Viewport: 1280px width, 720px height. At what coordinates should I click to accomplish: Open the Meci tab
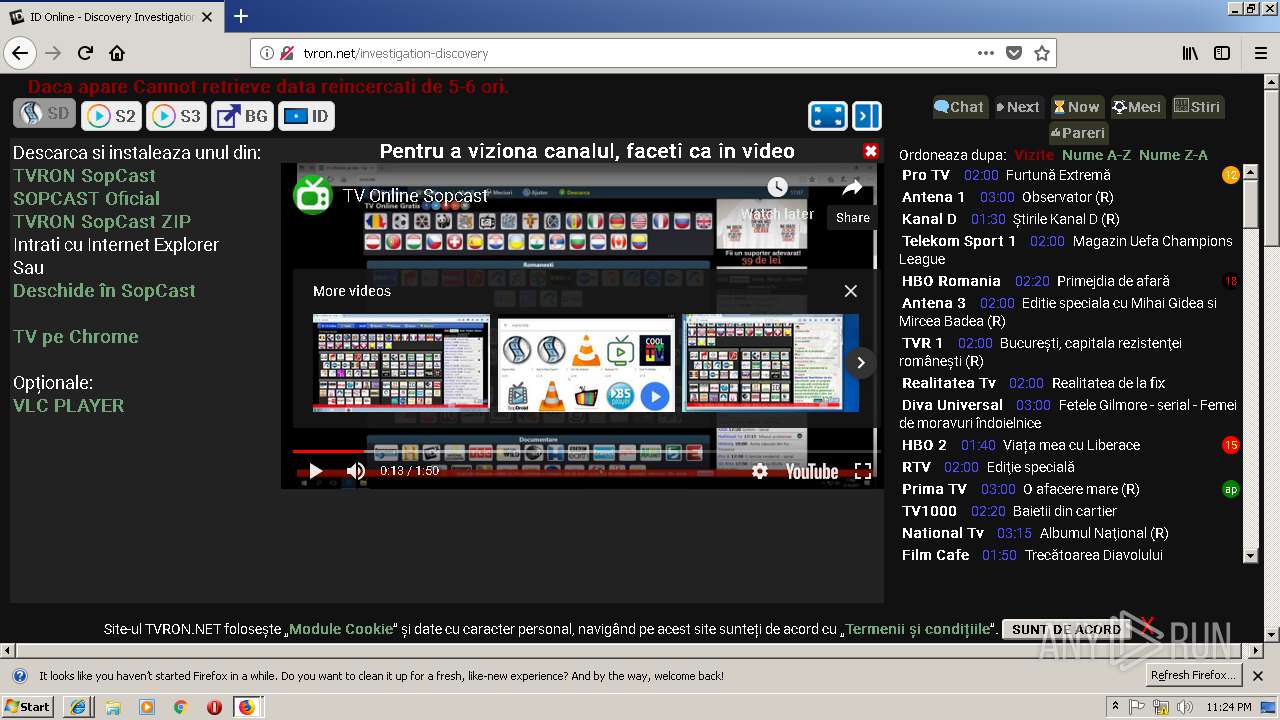click(x=1138, y=107)
